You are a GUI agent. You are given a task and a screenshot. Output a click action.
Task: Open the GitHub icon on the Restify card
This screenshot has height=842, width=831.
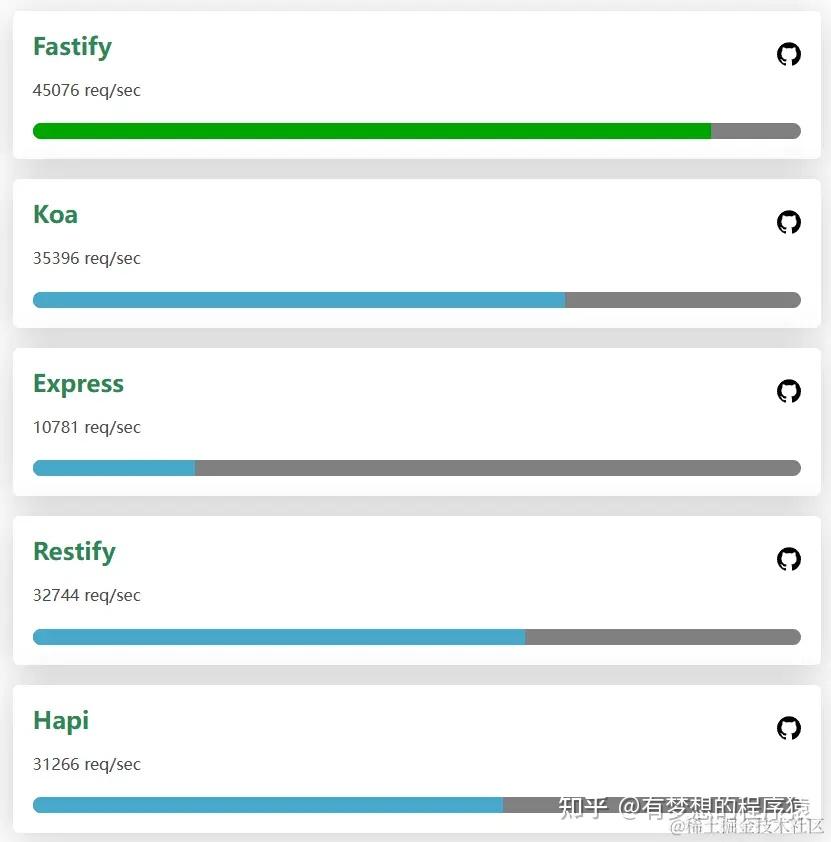pos(789,559)
